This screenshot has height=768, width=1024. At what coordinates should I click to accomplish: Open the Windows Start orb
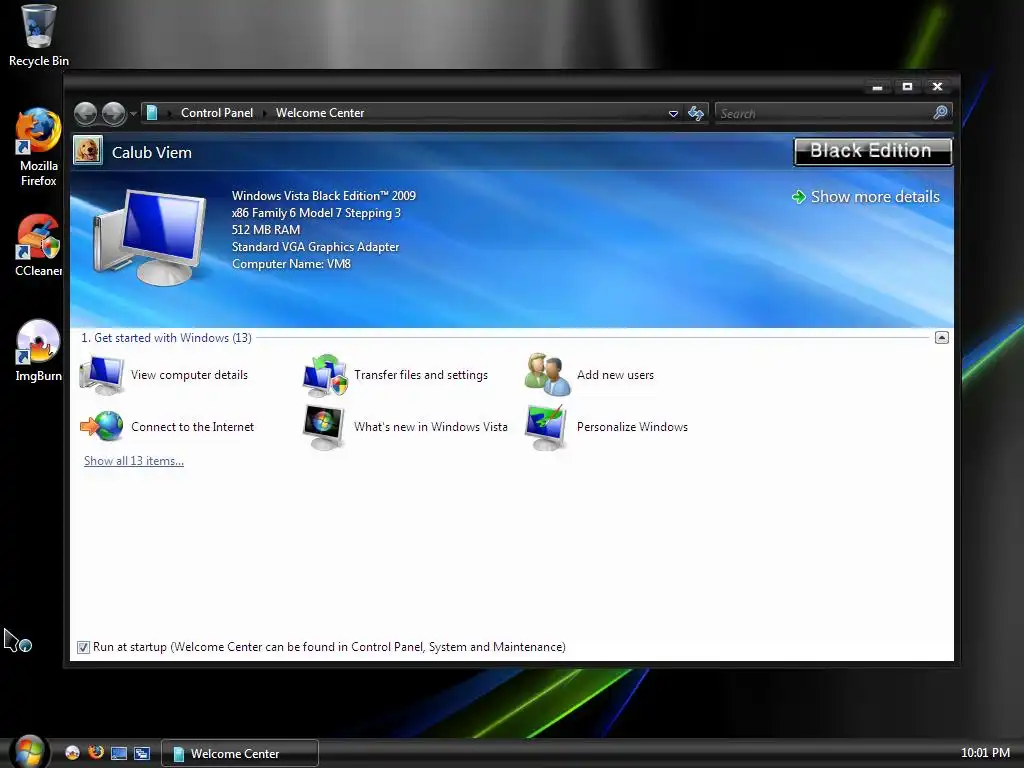(x=29, y=752)
